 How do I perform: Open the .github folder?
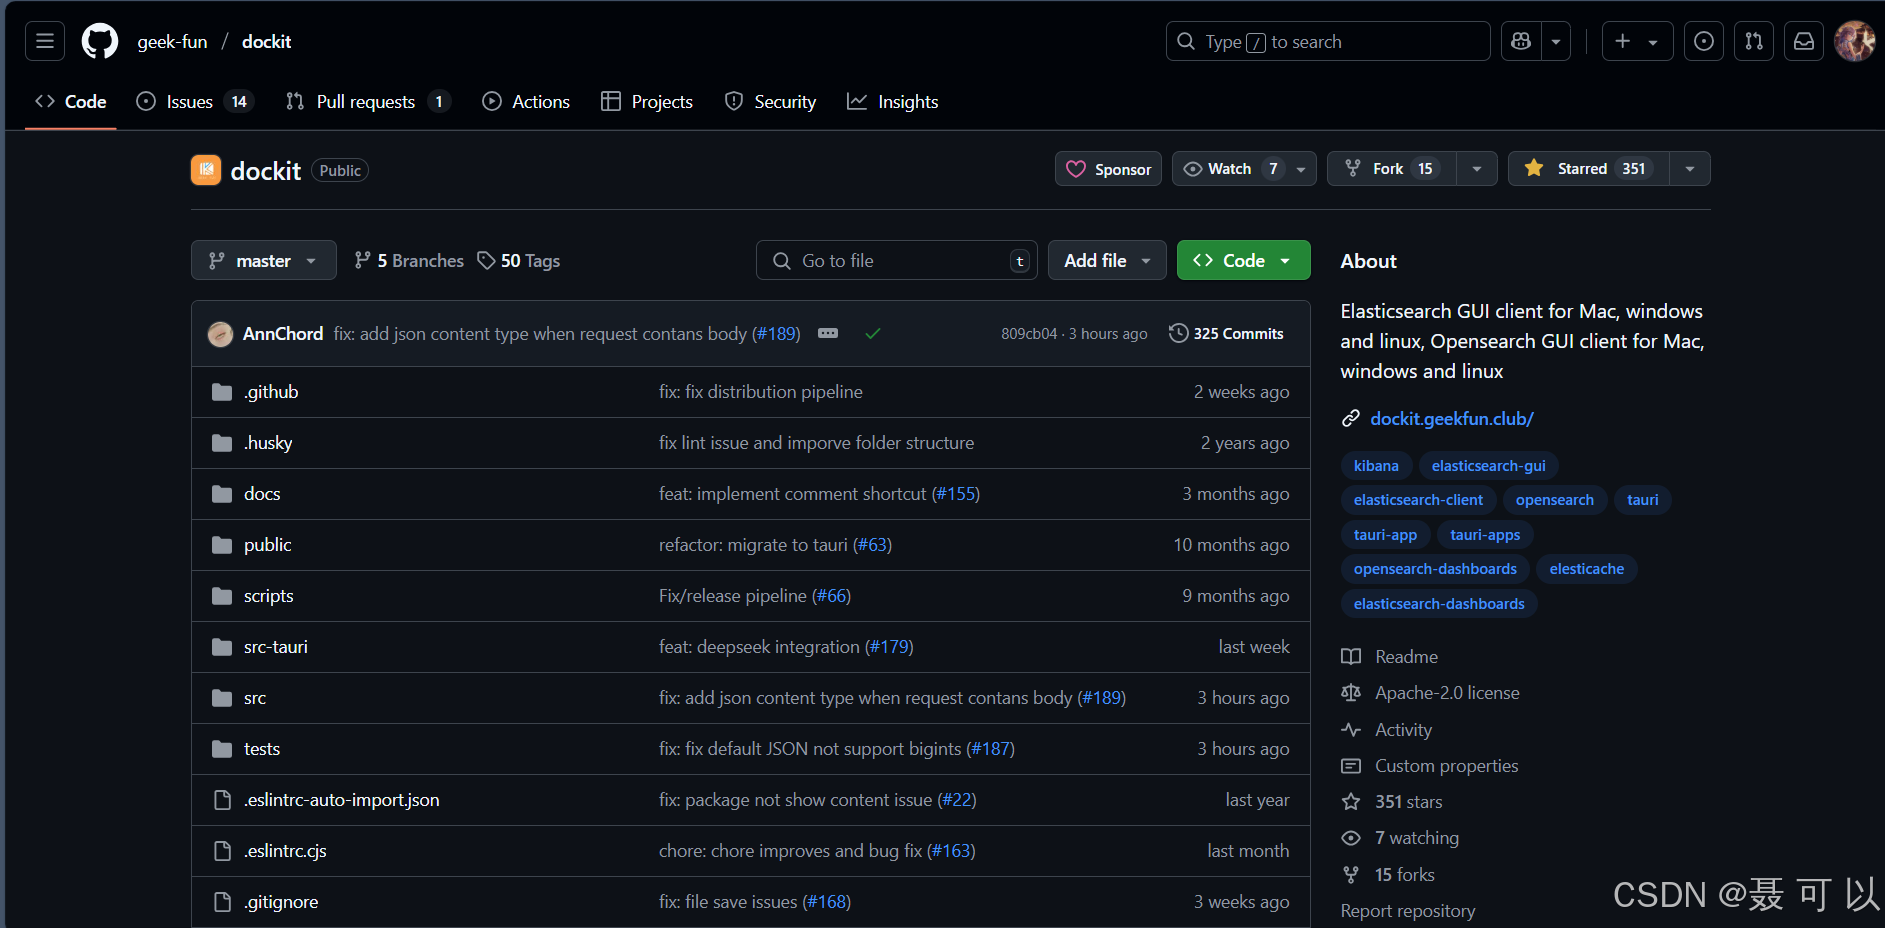pyautogui.click(x=271, y=392)
